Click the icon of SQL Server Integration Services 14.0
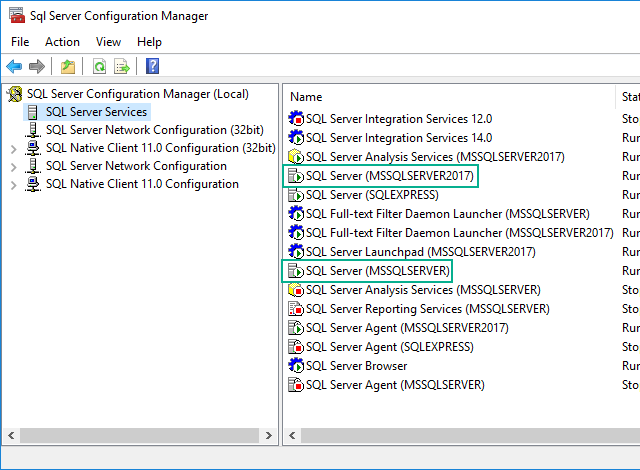The height and width of the screenshot is (470, 640). 296,137
